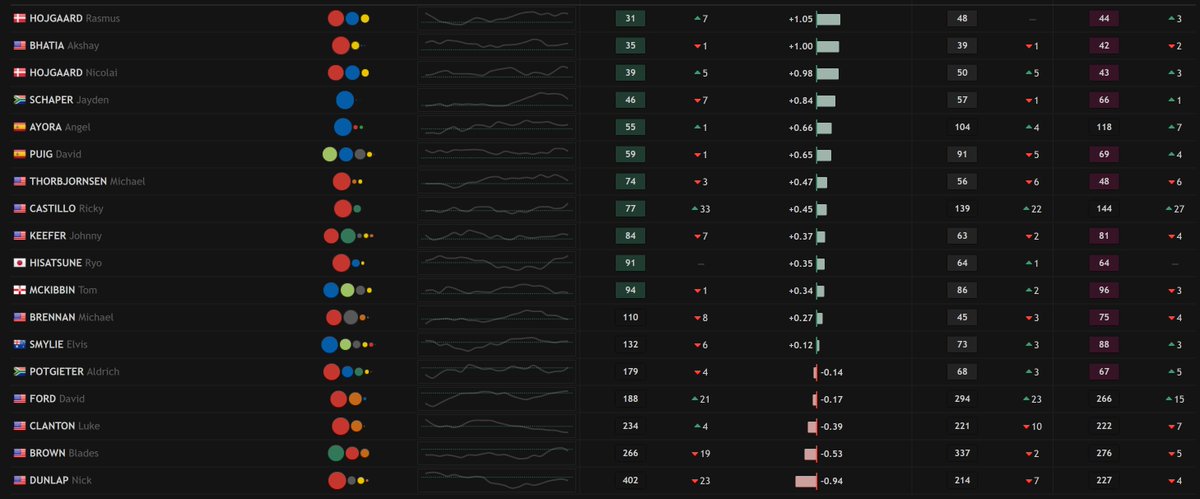Click the Northern Ireland flag beside Tom McKibbin
This screenshot has height=499, width=1200.
click(19, 290)
